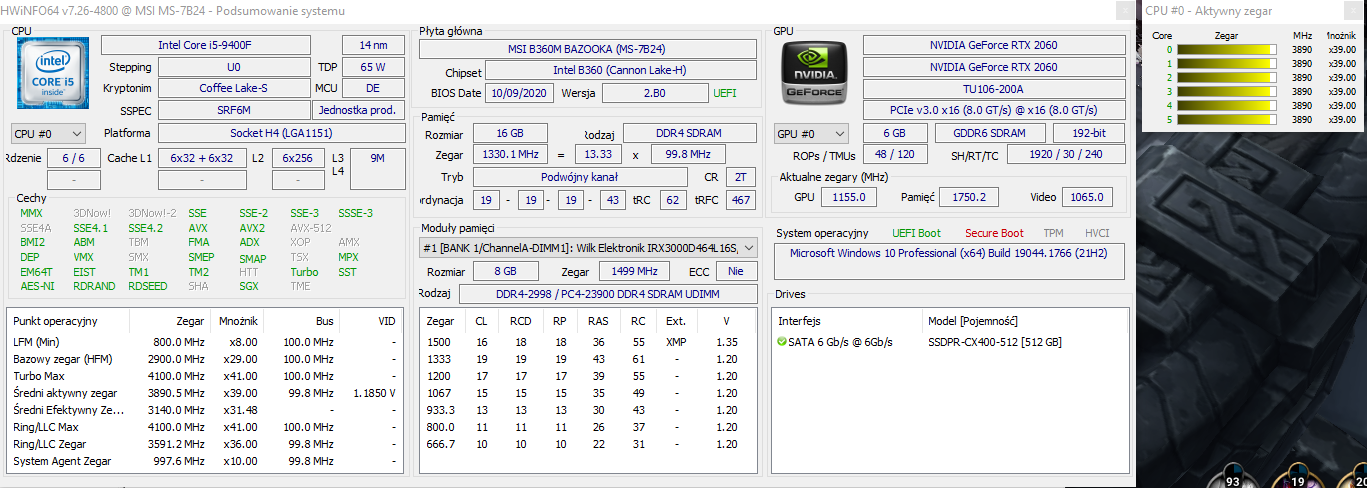Image resolution: width=1367 pixels, height=488 pixels.
Task: Click the Podwójny kanał memory mode field
Action: [581, 177]
